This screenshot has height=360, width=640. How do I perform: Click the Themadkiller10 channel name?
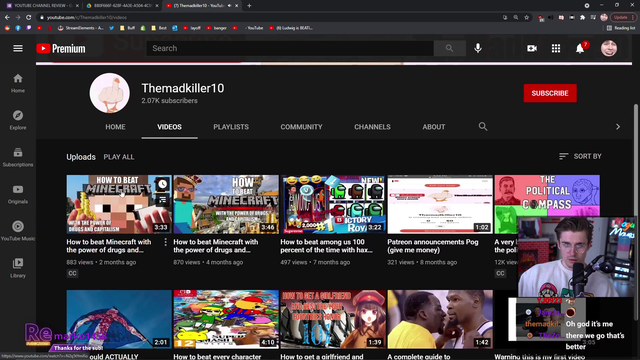(x=182, y=88)
